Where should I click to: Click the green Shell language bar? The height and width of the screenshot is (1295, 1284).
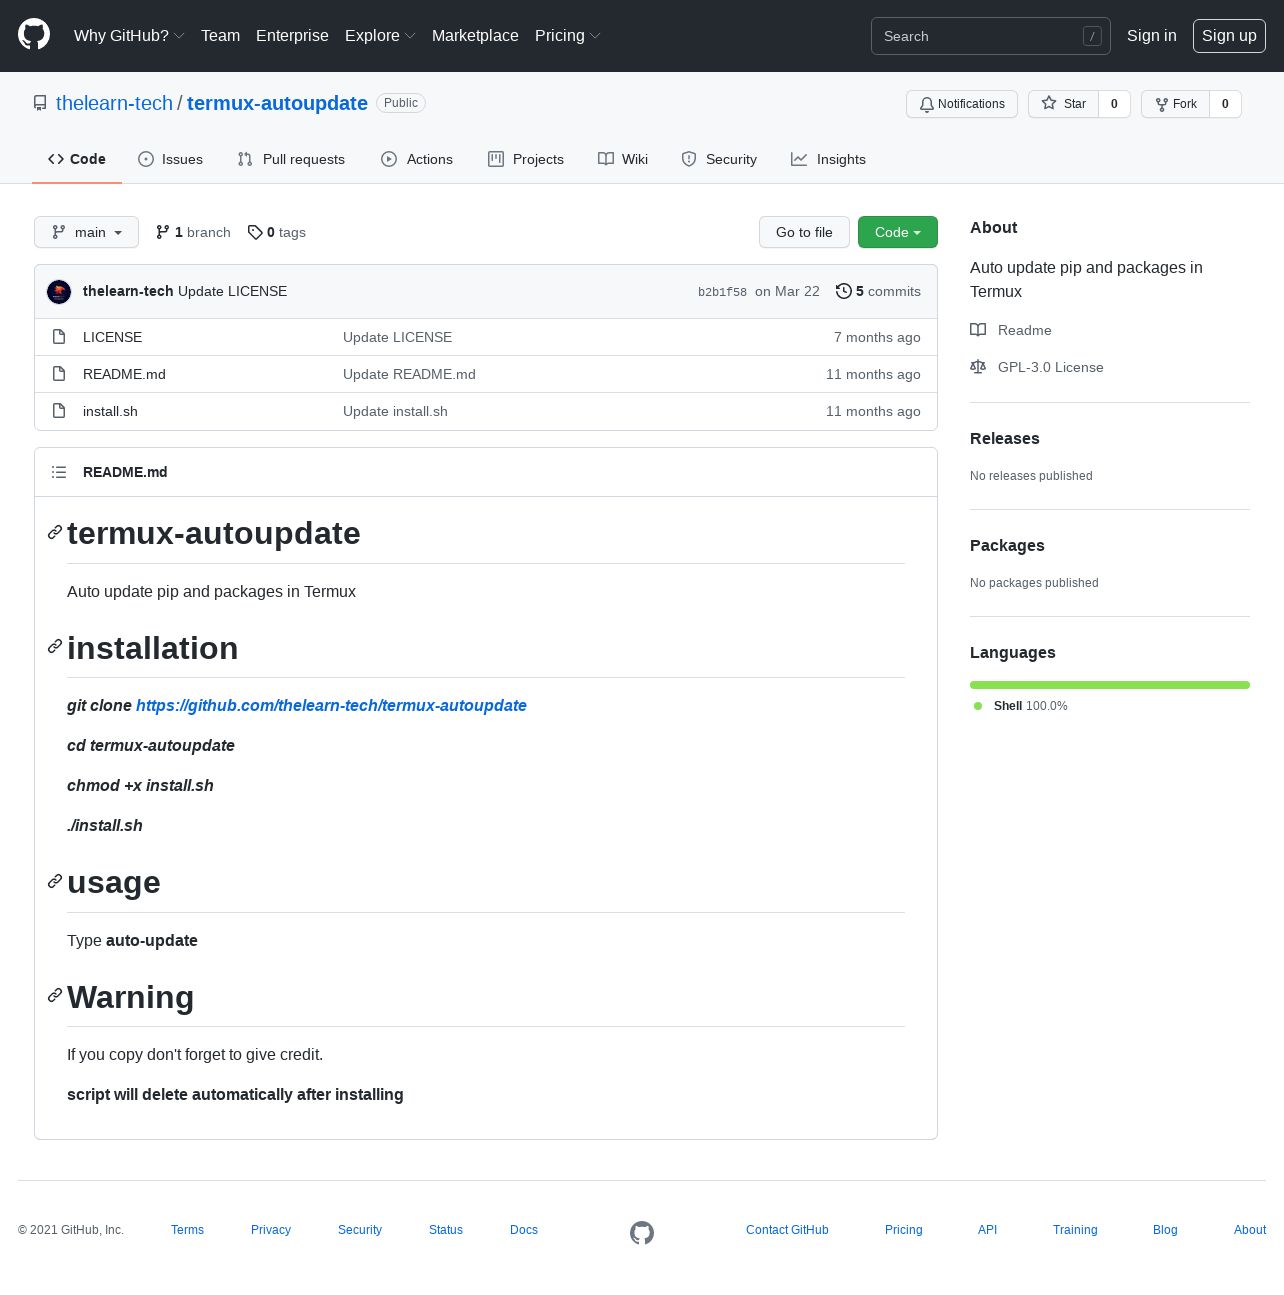tap(1110, 685)
